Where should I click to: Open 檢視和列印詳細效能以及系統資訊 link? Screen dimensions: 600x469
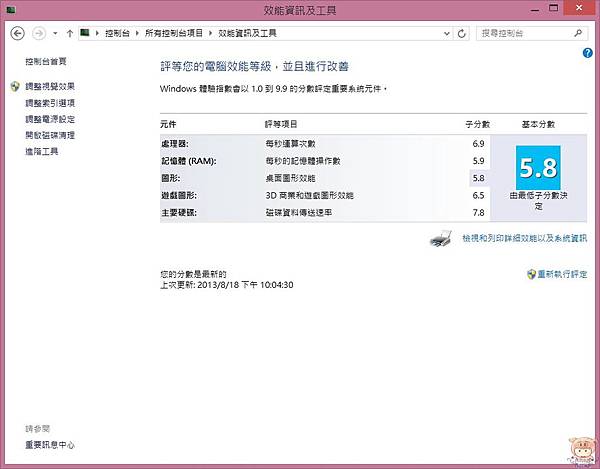[x=524, y=238]
